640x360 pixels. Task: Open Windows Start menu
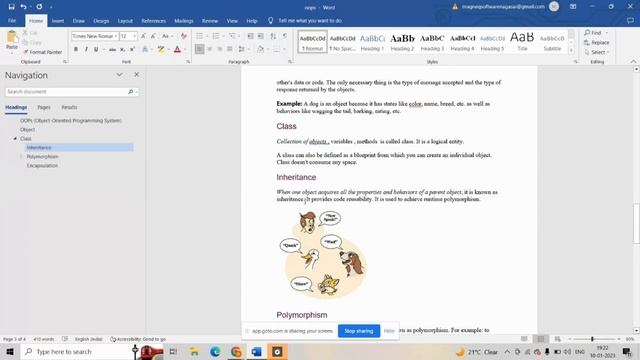[10, 351]
